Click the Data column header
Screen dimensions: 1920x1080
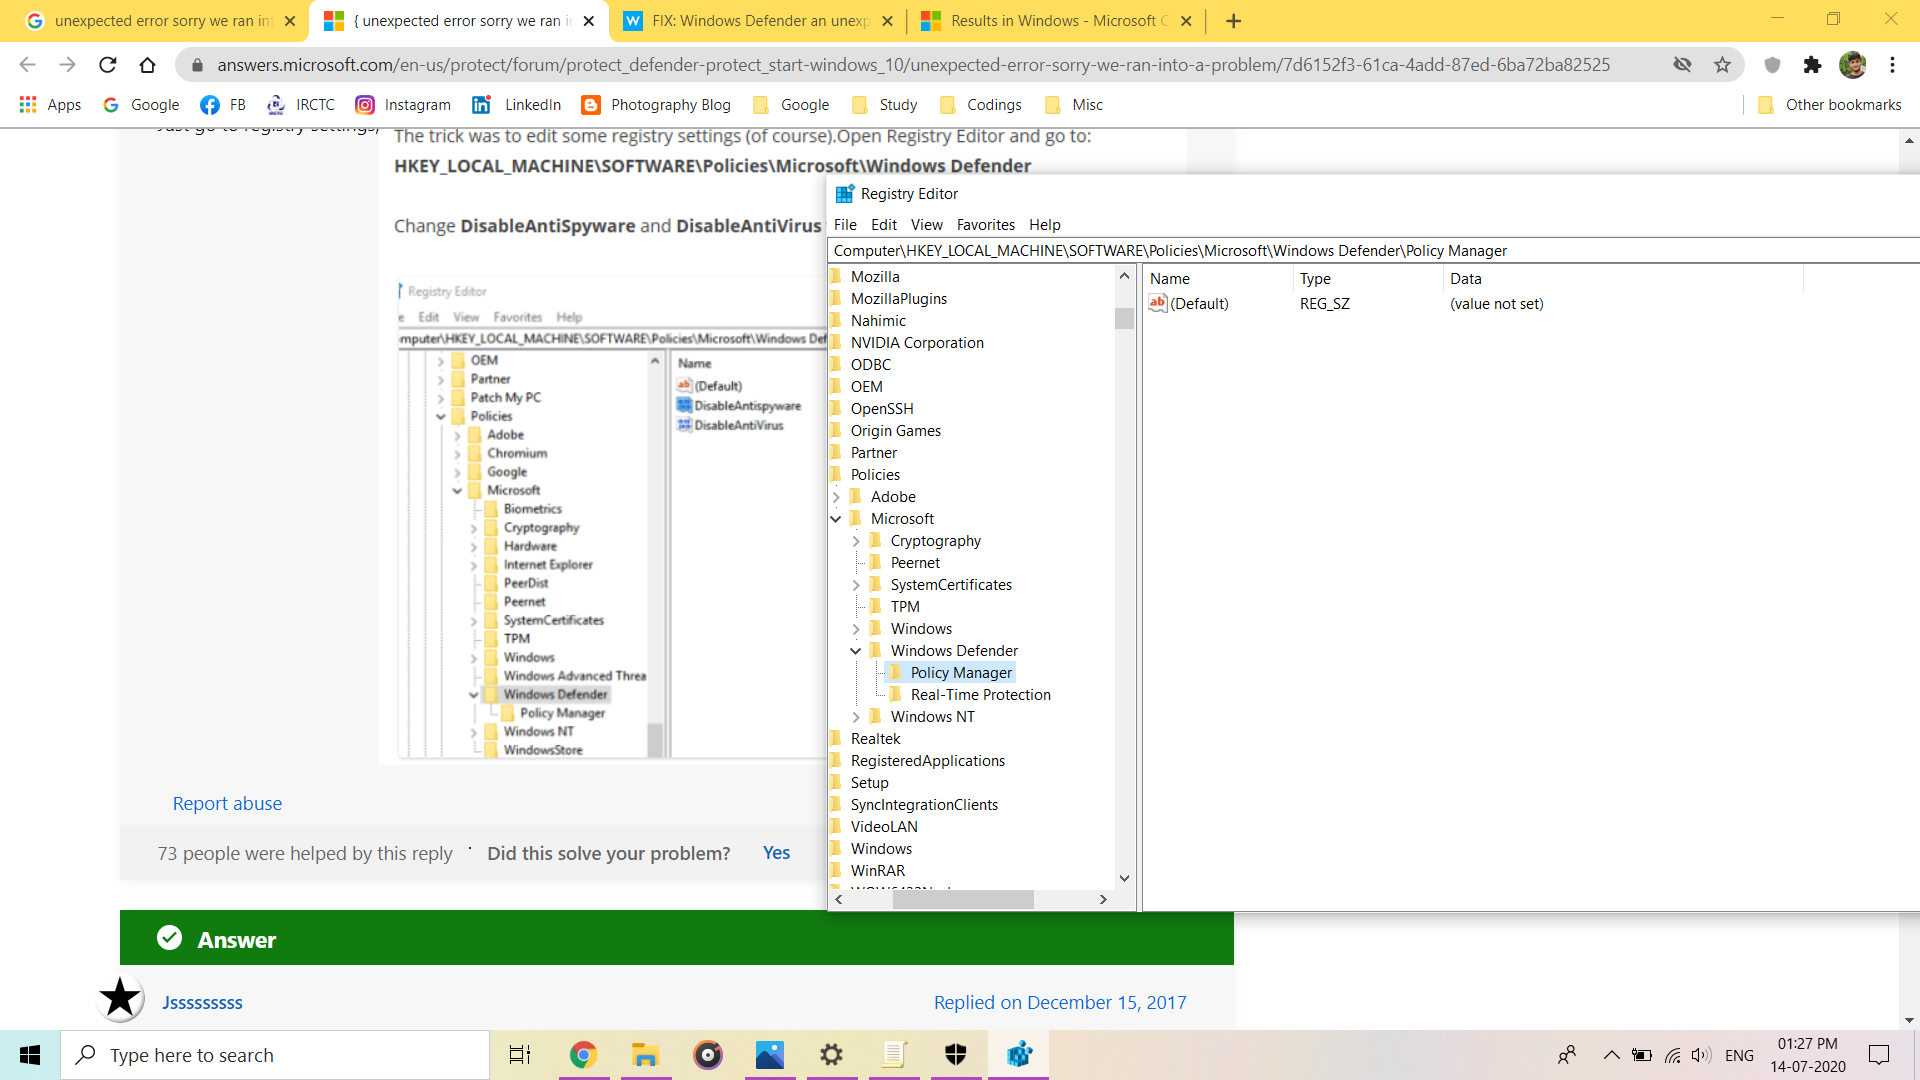click(x=1623, y=279)
